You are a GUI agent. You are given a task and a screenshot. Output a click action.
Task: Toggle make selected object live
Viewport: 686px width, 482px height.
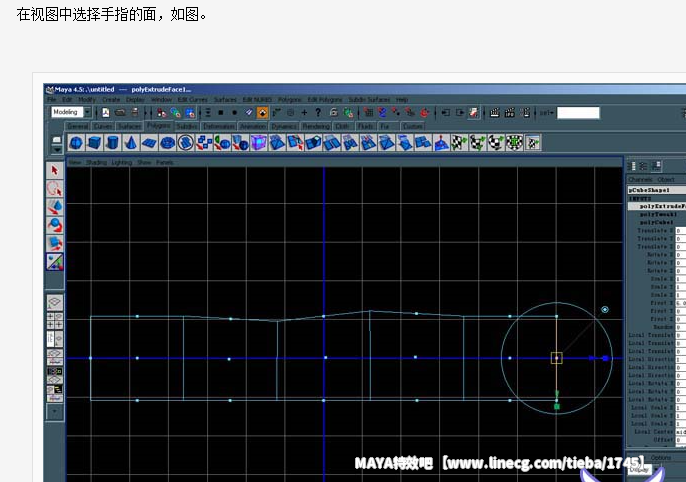pyautogui.click(x=424, y=113)
